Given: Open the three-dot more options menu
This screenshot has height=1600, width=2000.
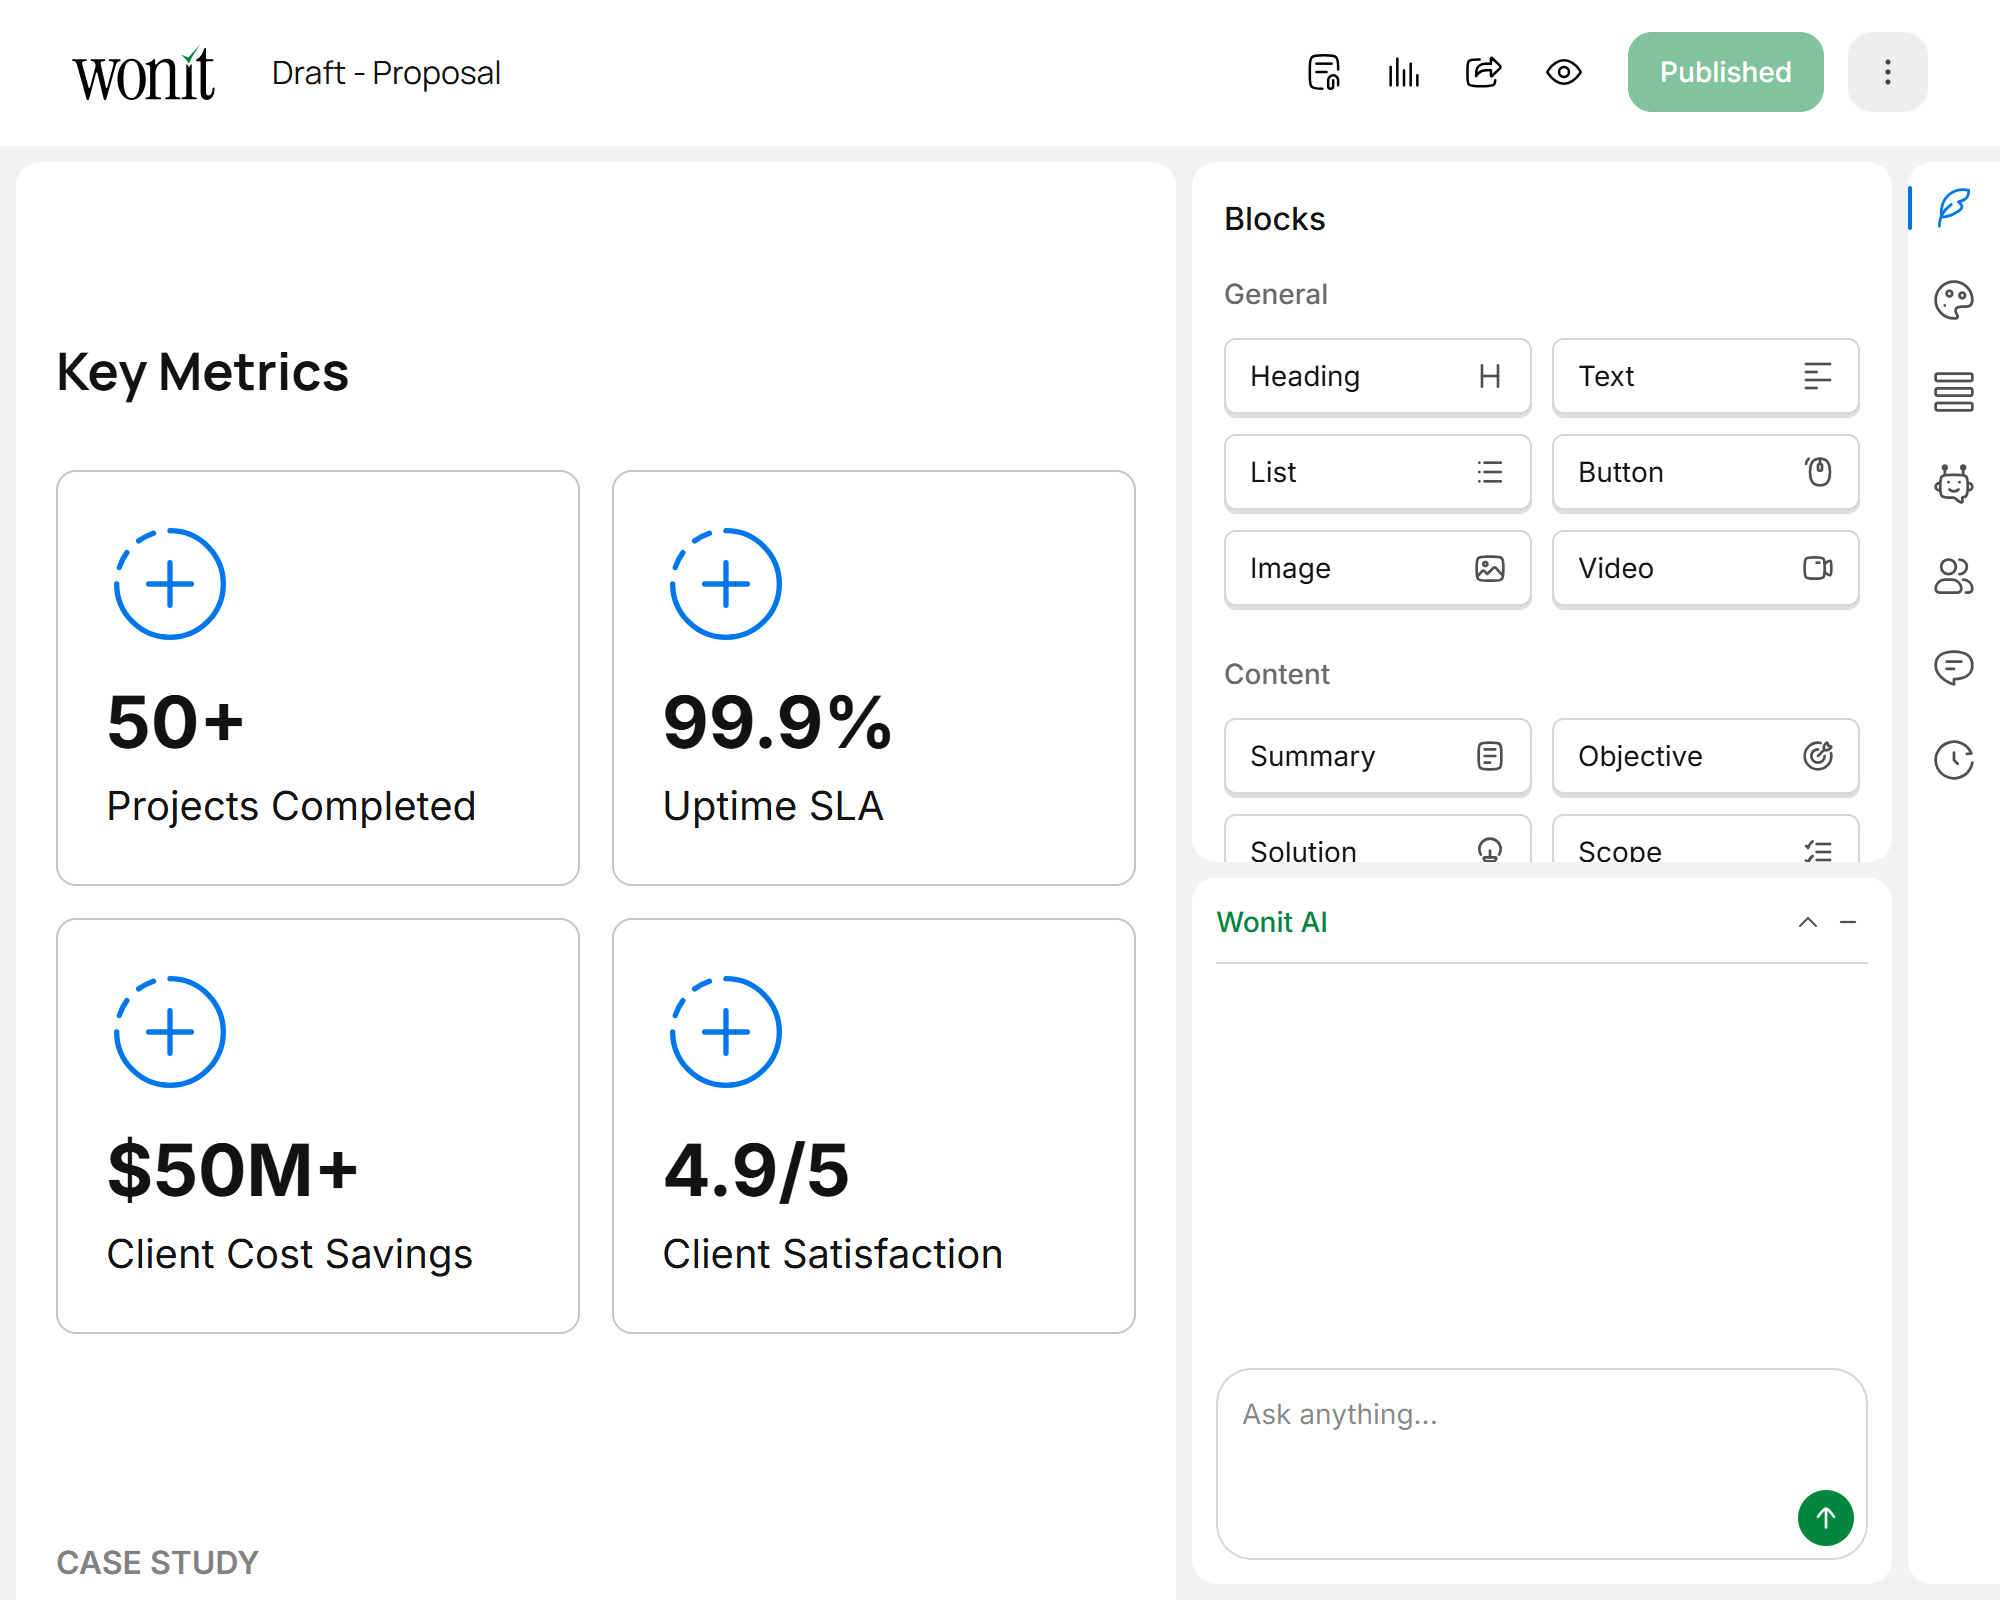Looking at the screenshot, I should 1887,72.
